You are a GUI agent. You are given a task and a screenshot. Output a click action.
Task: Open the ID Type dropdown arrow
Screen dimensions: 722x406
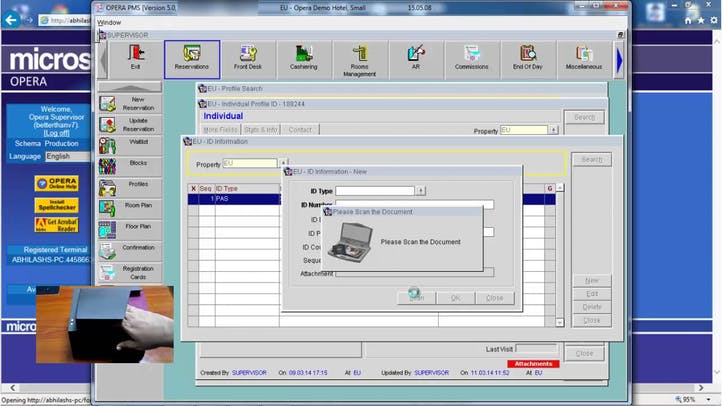pyautogui.click(x=420, y=191)
